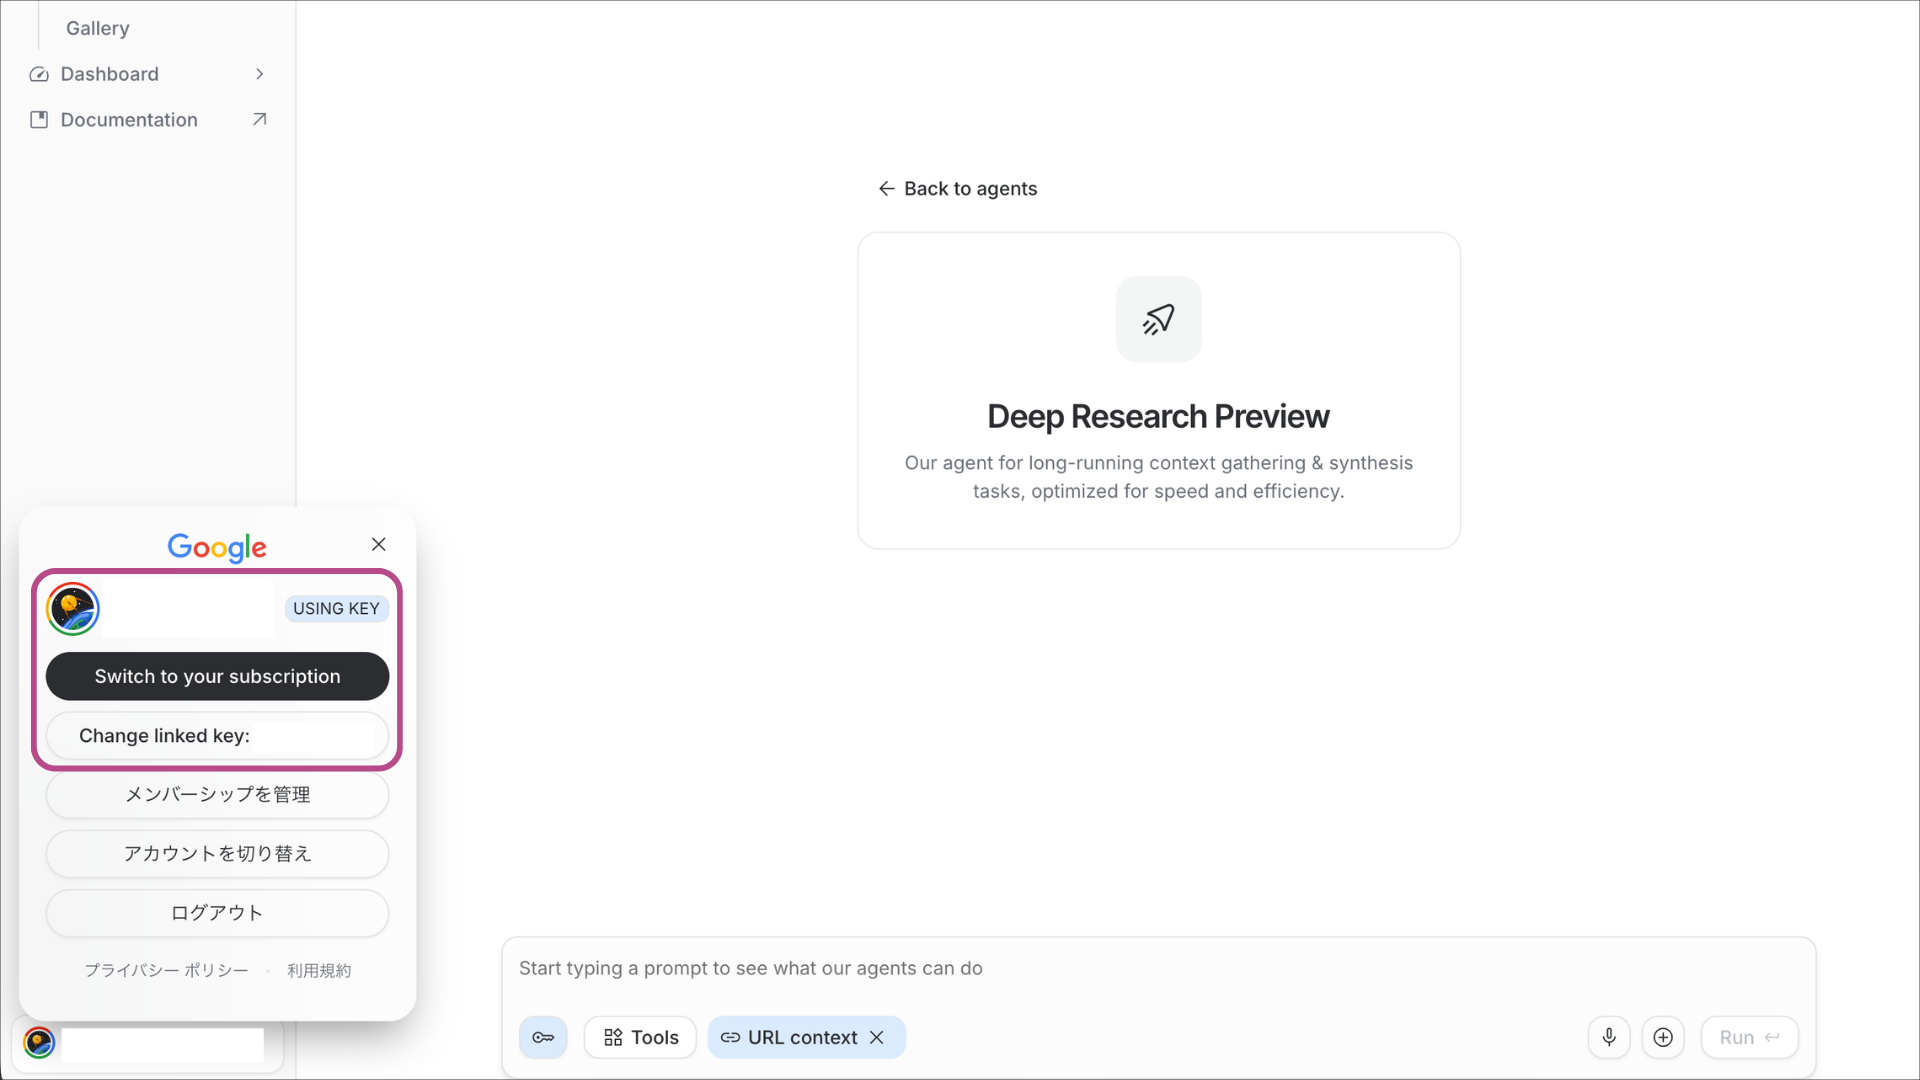The height and width of the screenshot is (1080, 1920).
Task: Open the Tools selector in the prompt bar
Action: [639, 1037]
